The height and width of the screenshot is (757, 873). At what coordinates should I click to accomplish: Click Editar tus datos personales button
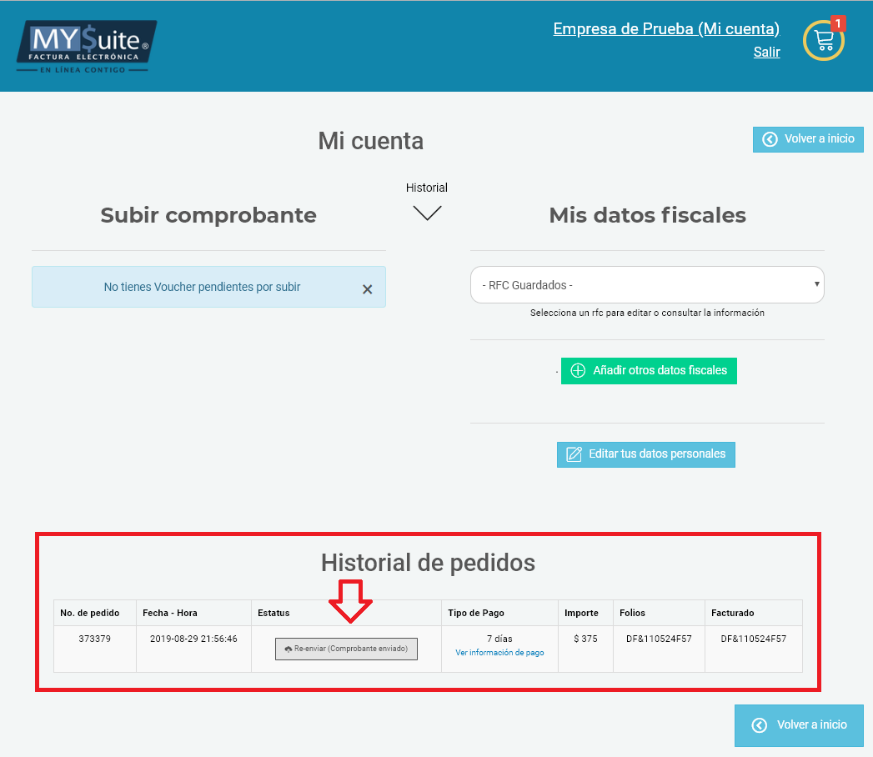646,454
